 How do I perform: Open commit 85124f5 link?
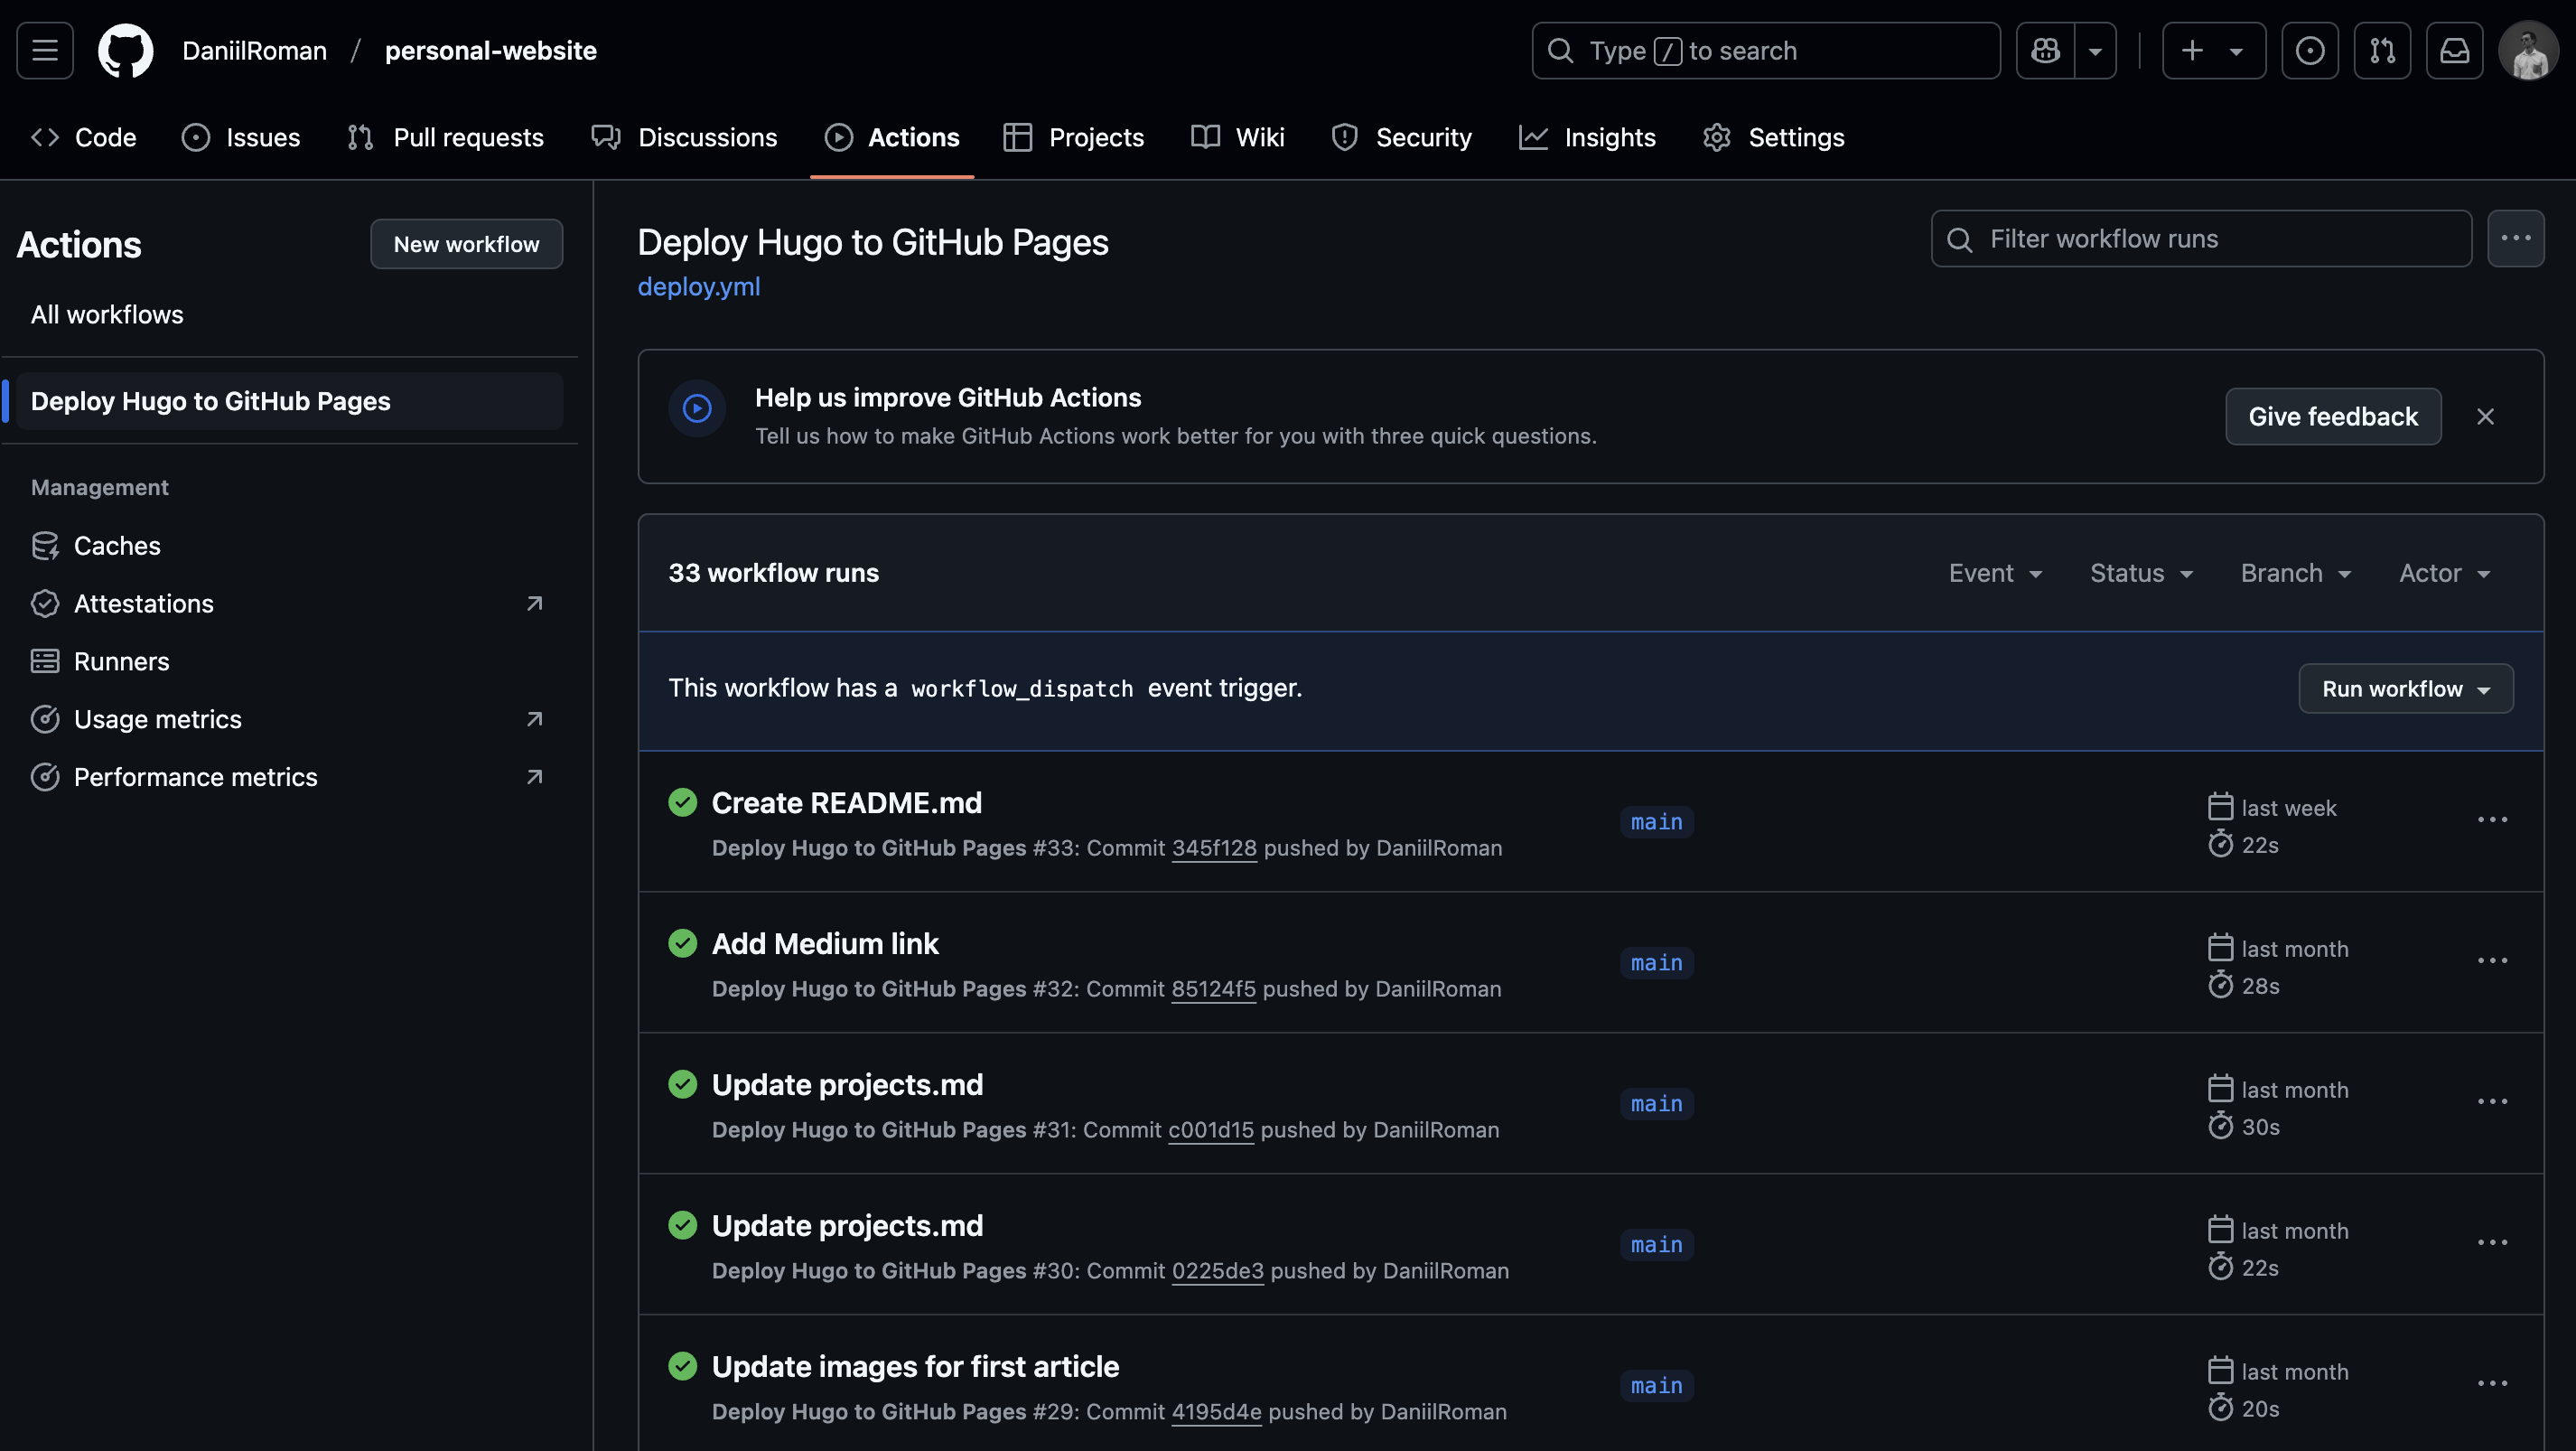(x=1213, y=989)
